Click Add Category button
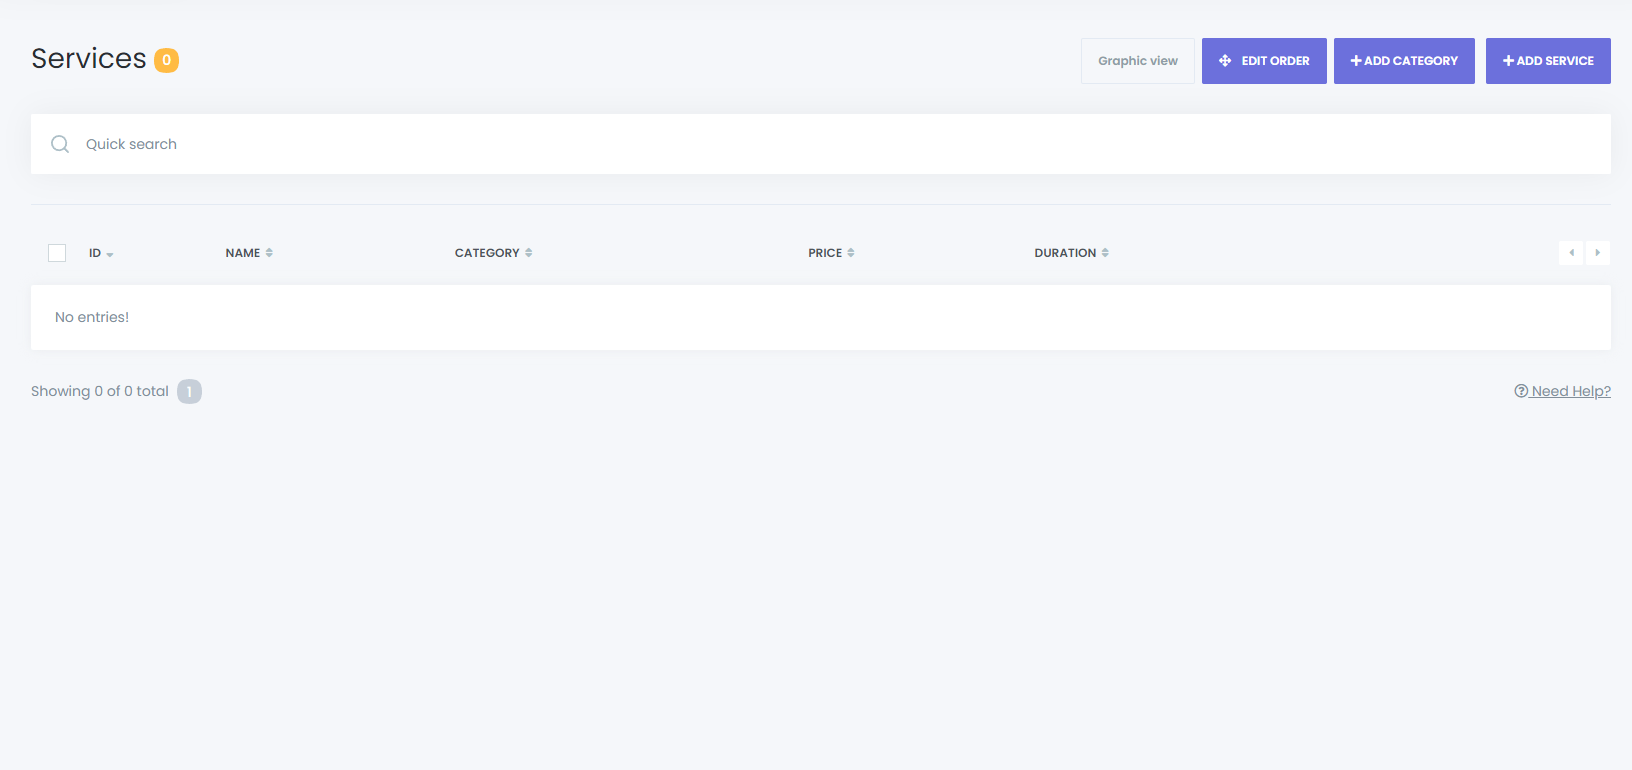Viewport: 1632px width, 770px height. pos(1403,61)
